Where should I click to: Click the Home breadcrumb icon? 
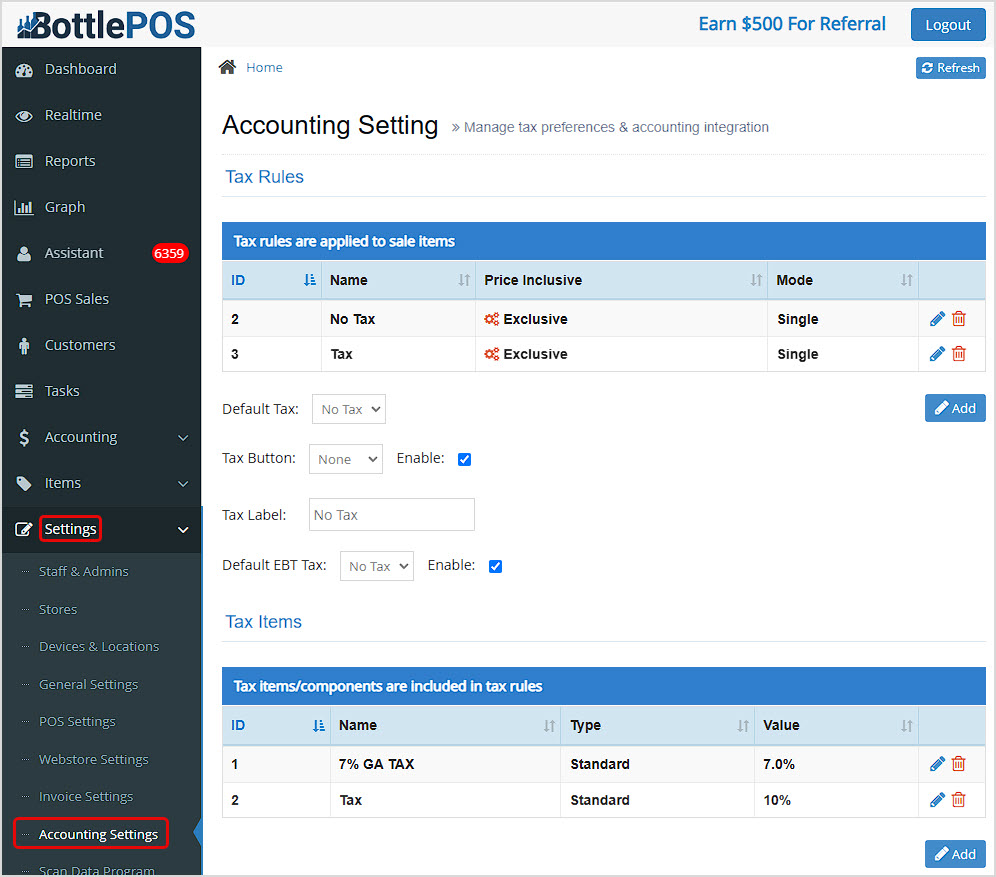228,66
